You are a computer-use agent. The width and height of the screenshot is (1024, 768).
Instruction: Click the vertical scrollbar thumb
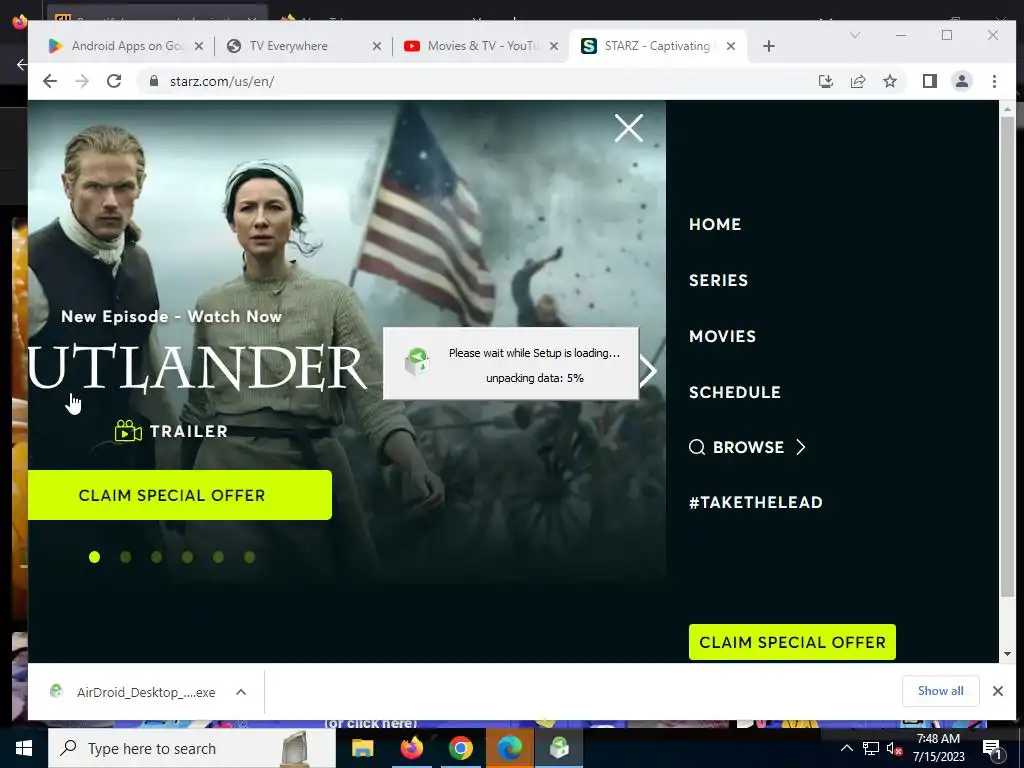tap(1006, 357)
